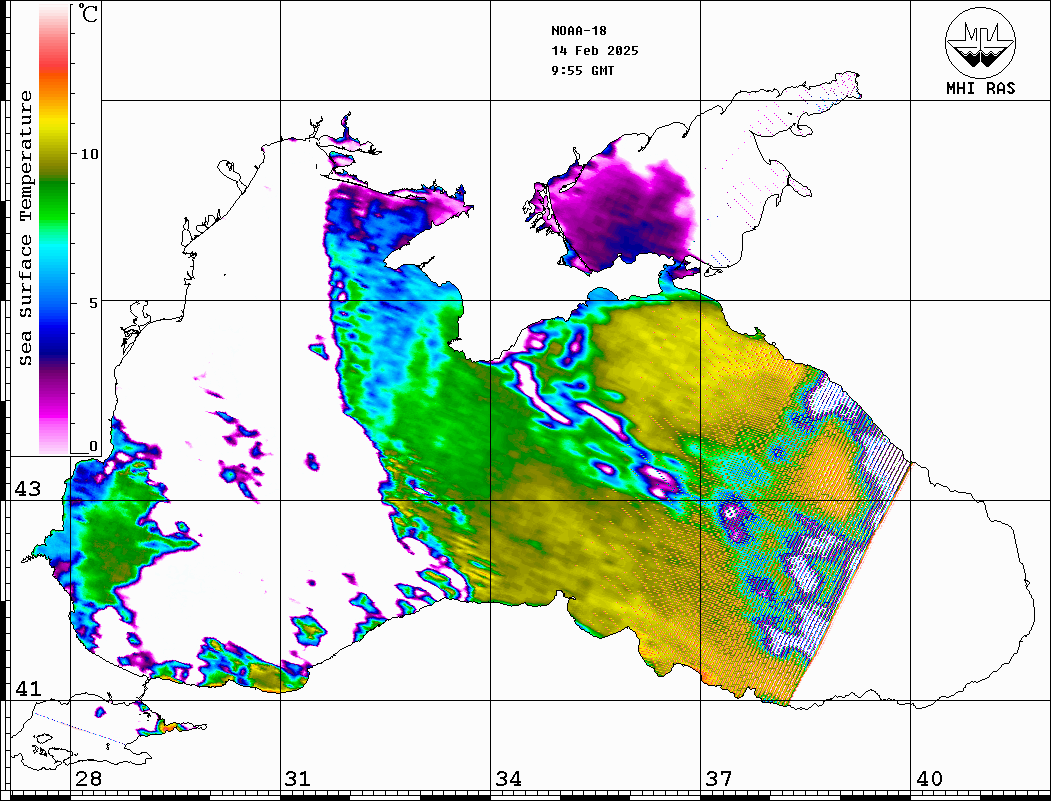This screenshot has height=801, width=1051.
Task: Click the '9:55 GMT' time text
Action: (x=582, y=71)
